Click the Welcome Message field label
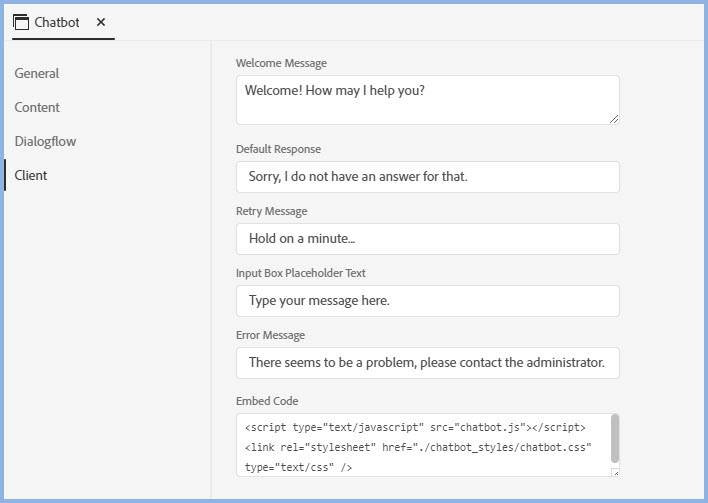Image resolution: width=708 pixels, height=503 pixels. click(x=281, y=63)
